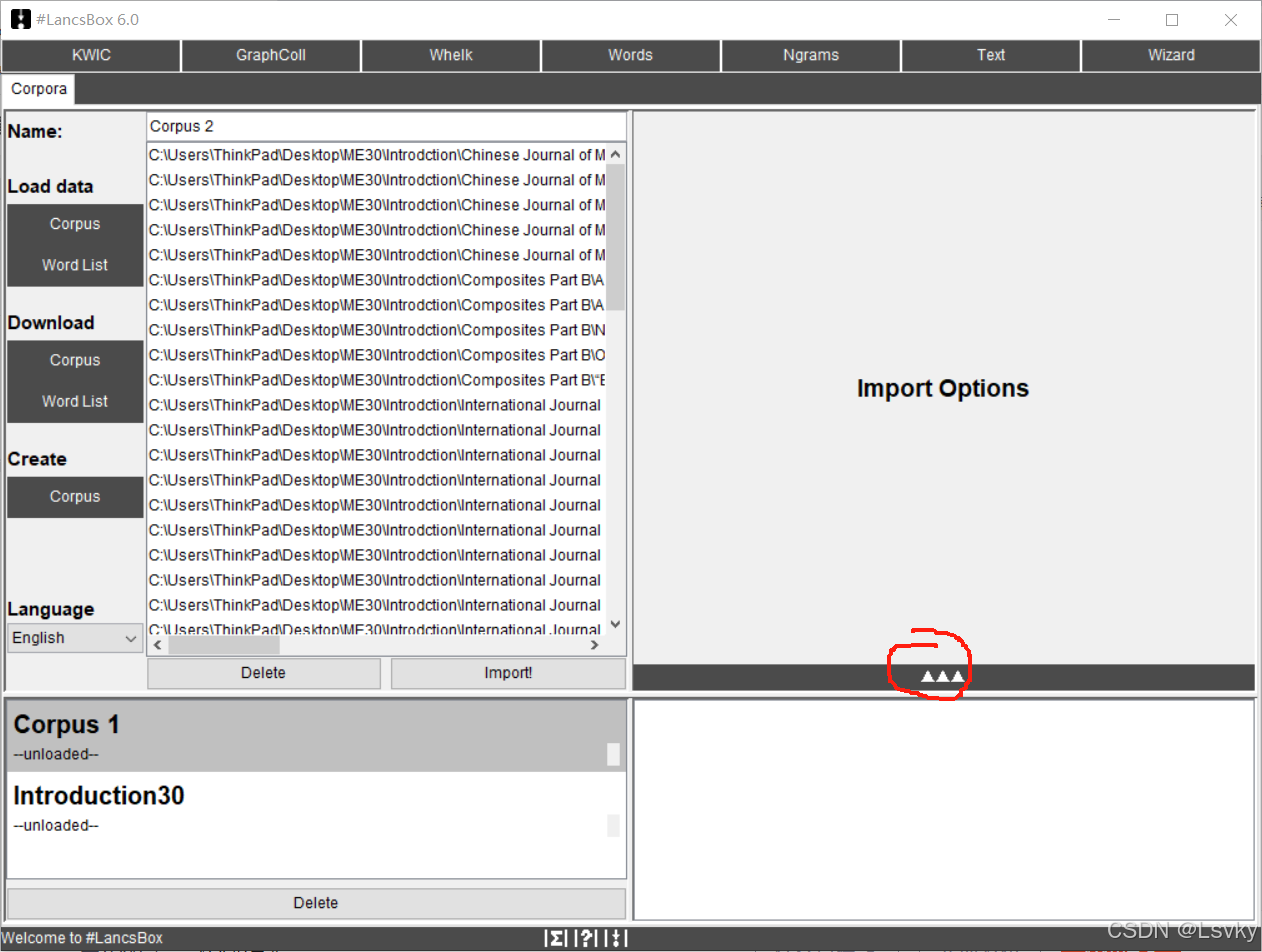Click the file list scroll up arrow
1262x952 pixels.
click(615, 154)
